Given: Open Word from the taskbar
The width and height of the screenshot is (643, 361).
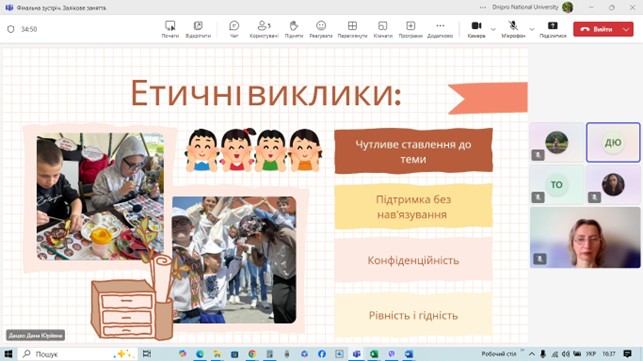Looking at the screenshot, I should point(409,354).
